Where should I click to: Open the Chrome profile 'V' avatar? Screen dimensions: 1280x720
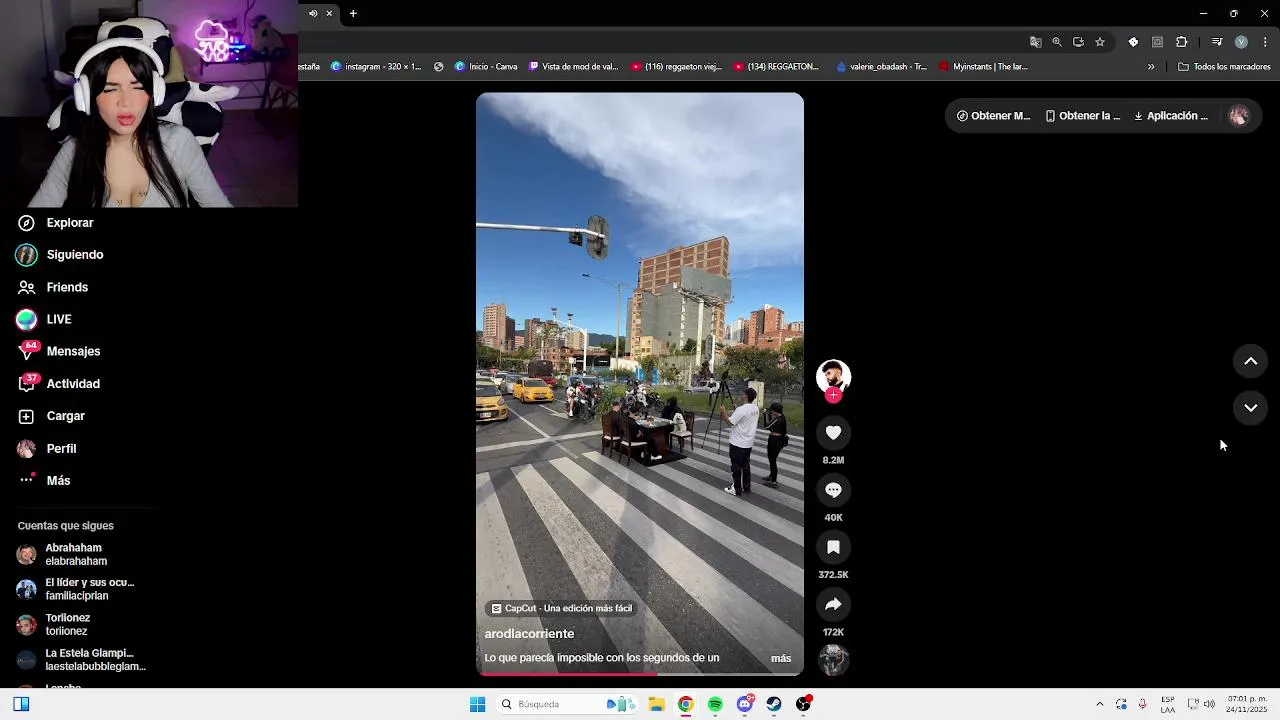pyautogui.click(x=1241, y=42)
